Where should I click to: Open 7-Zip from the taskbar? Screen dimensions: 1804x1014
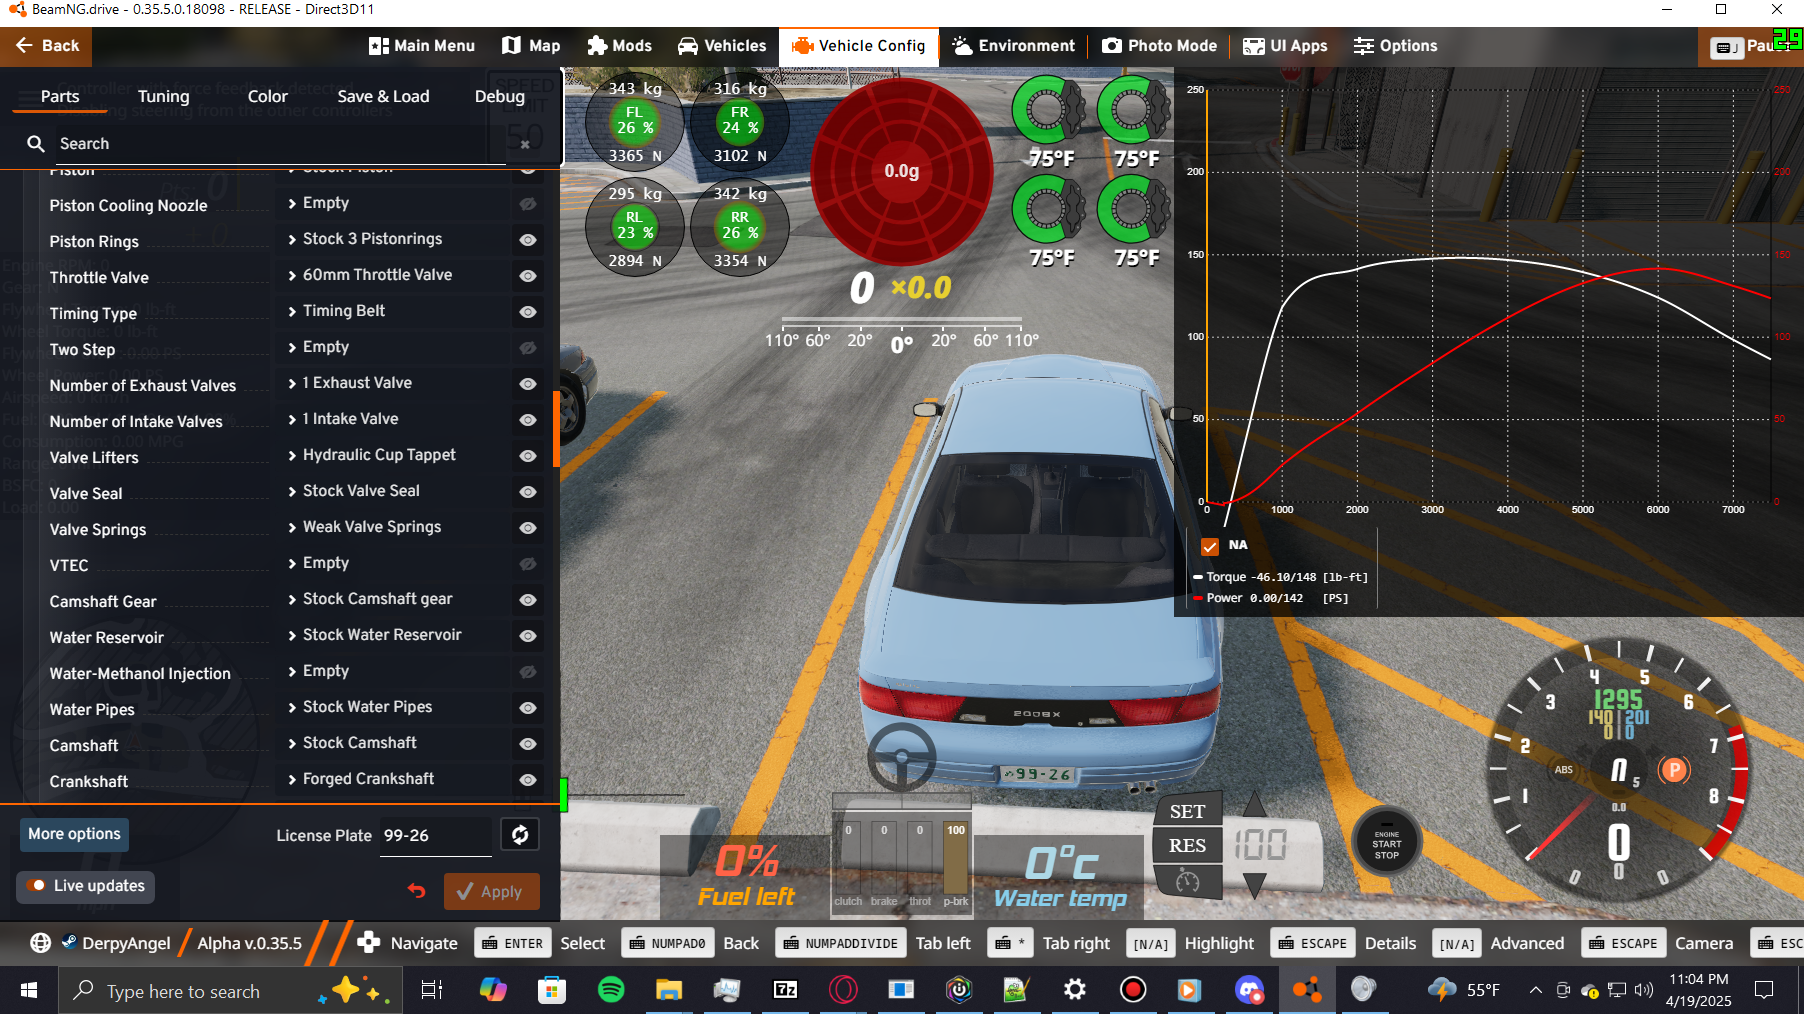(785, 990)
